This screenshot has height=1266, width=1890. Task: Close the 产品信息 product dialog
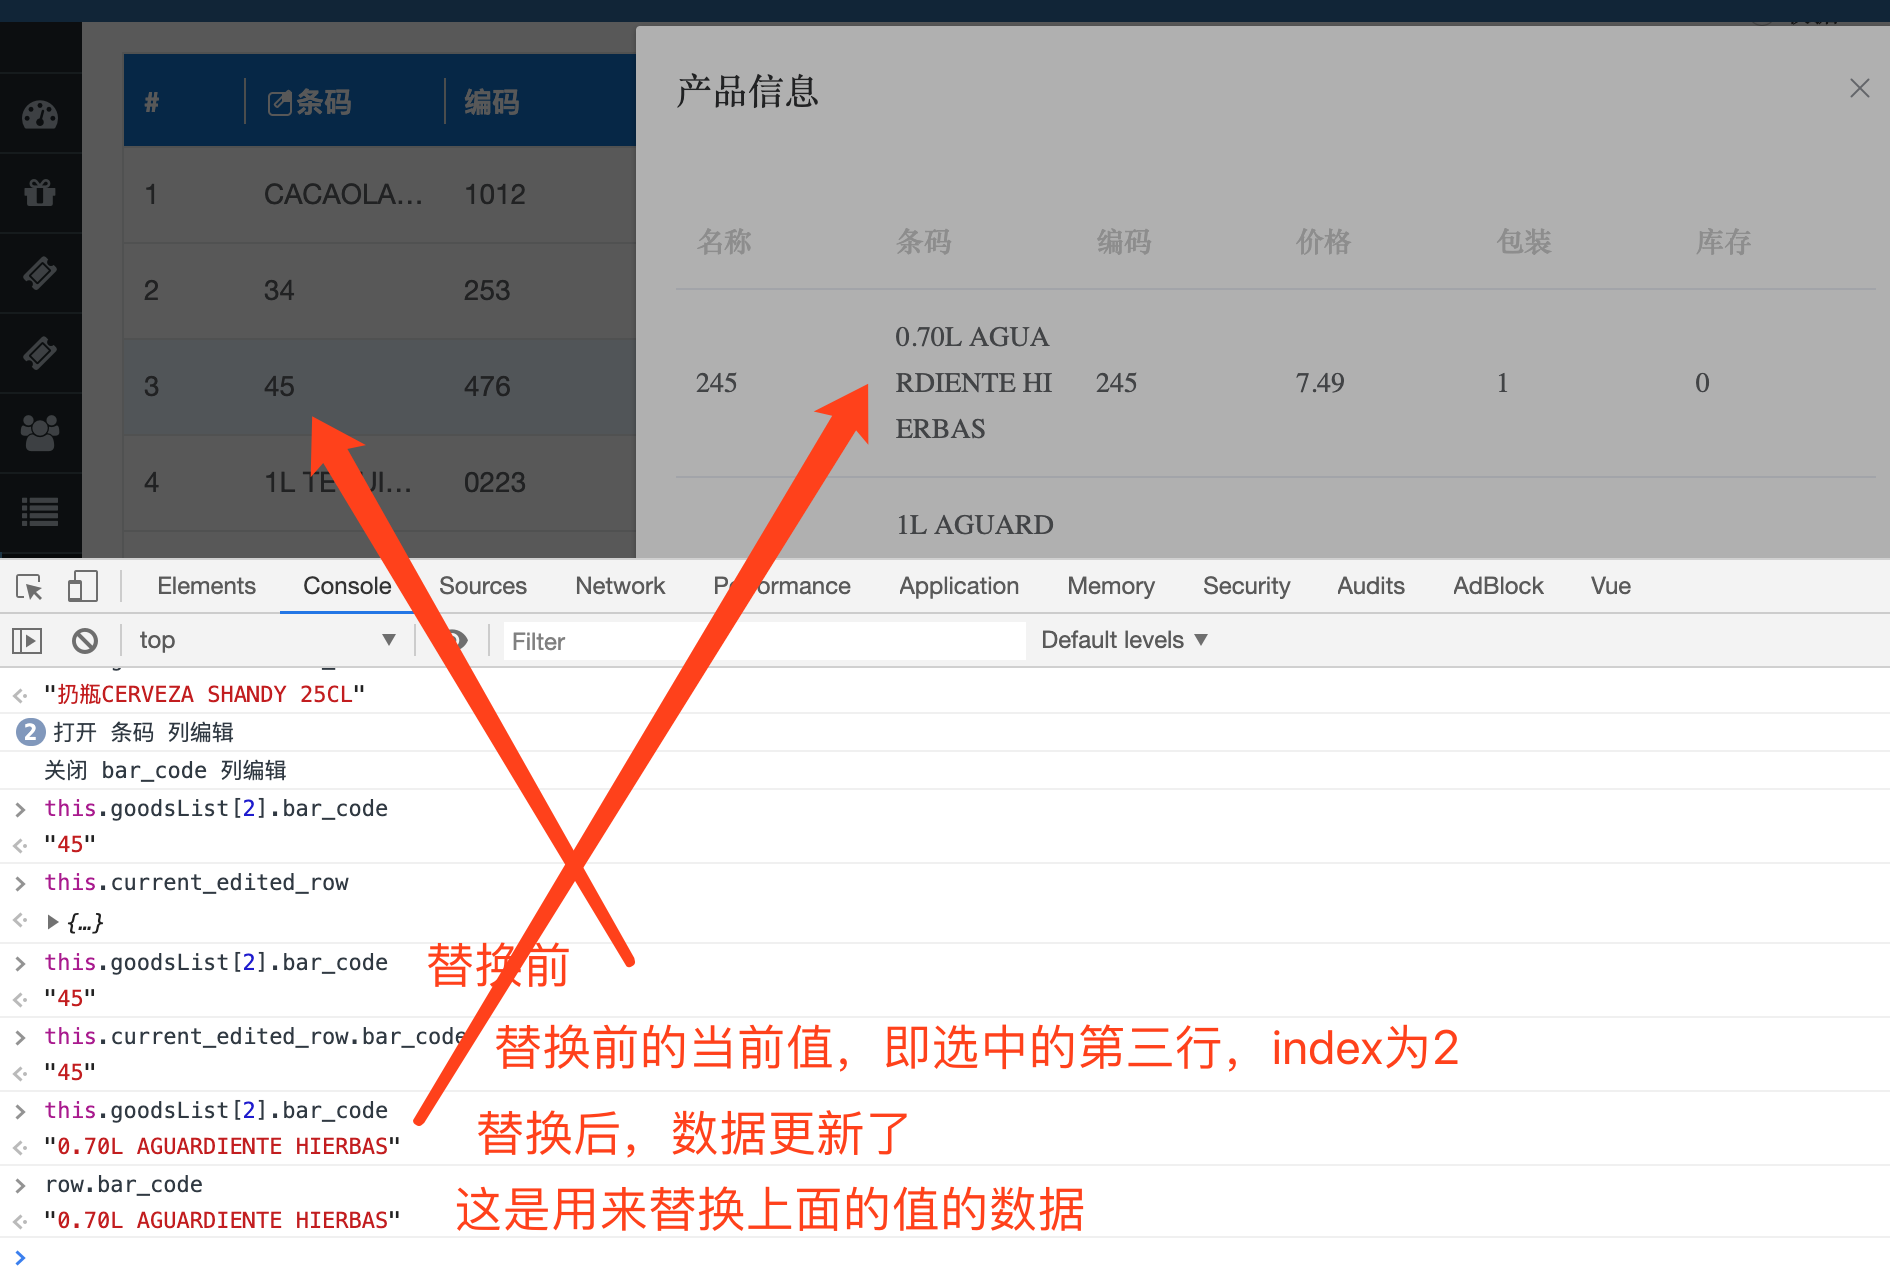click(1859, 88)
